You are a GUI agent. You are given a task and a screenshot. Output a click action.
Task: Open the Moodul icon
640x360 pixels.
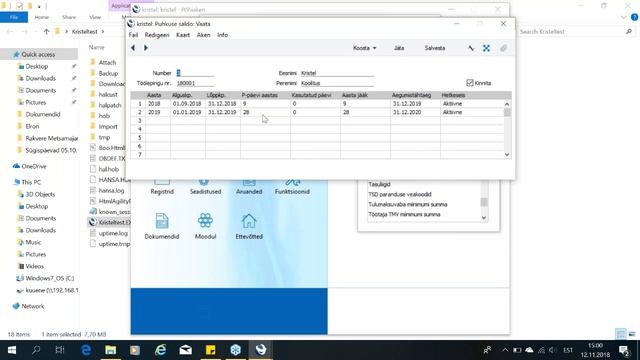[205, 226]
